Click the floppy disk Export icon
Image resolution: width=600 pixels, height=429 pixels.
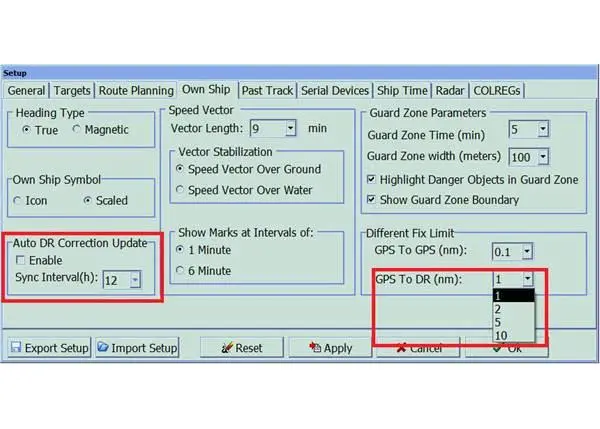(16, 347)
